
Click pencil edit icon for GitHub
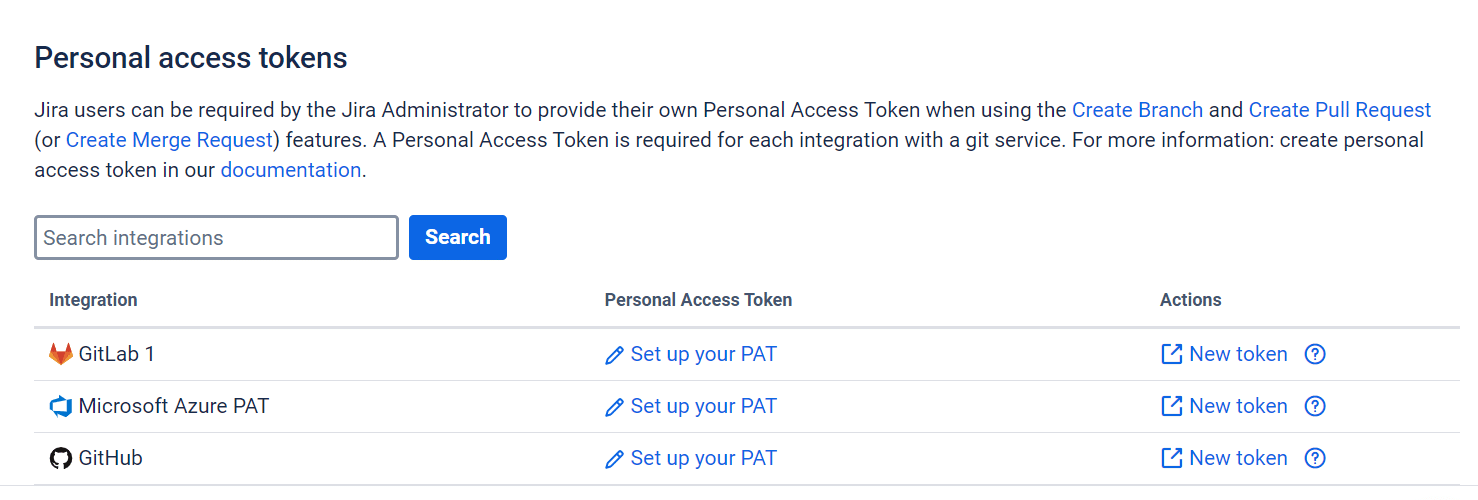[615, 459]
